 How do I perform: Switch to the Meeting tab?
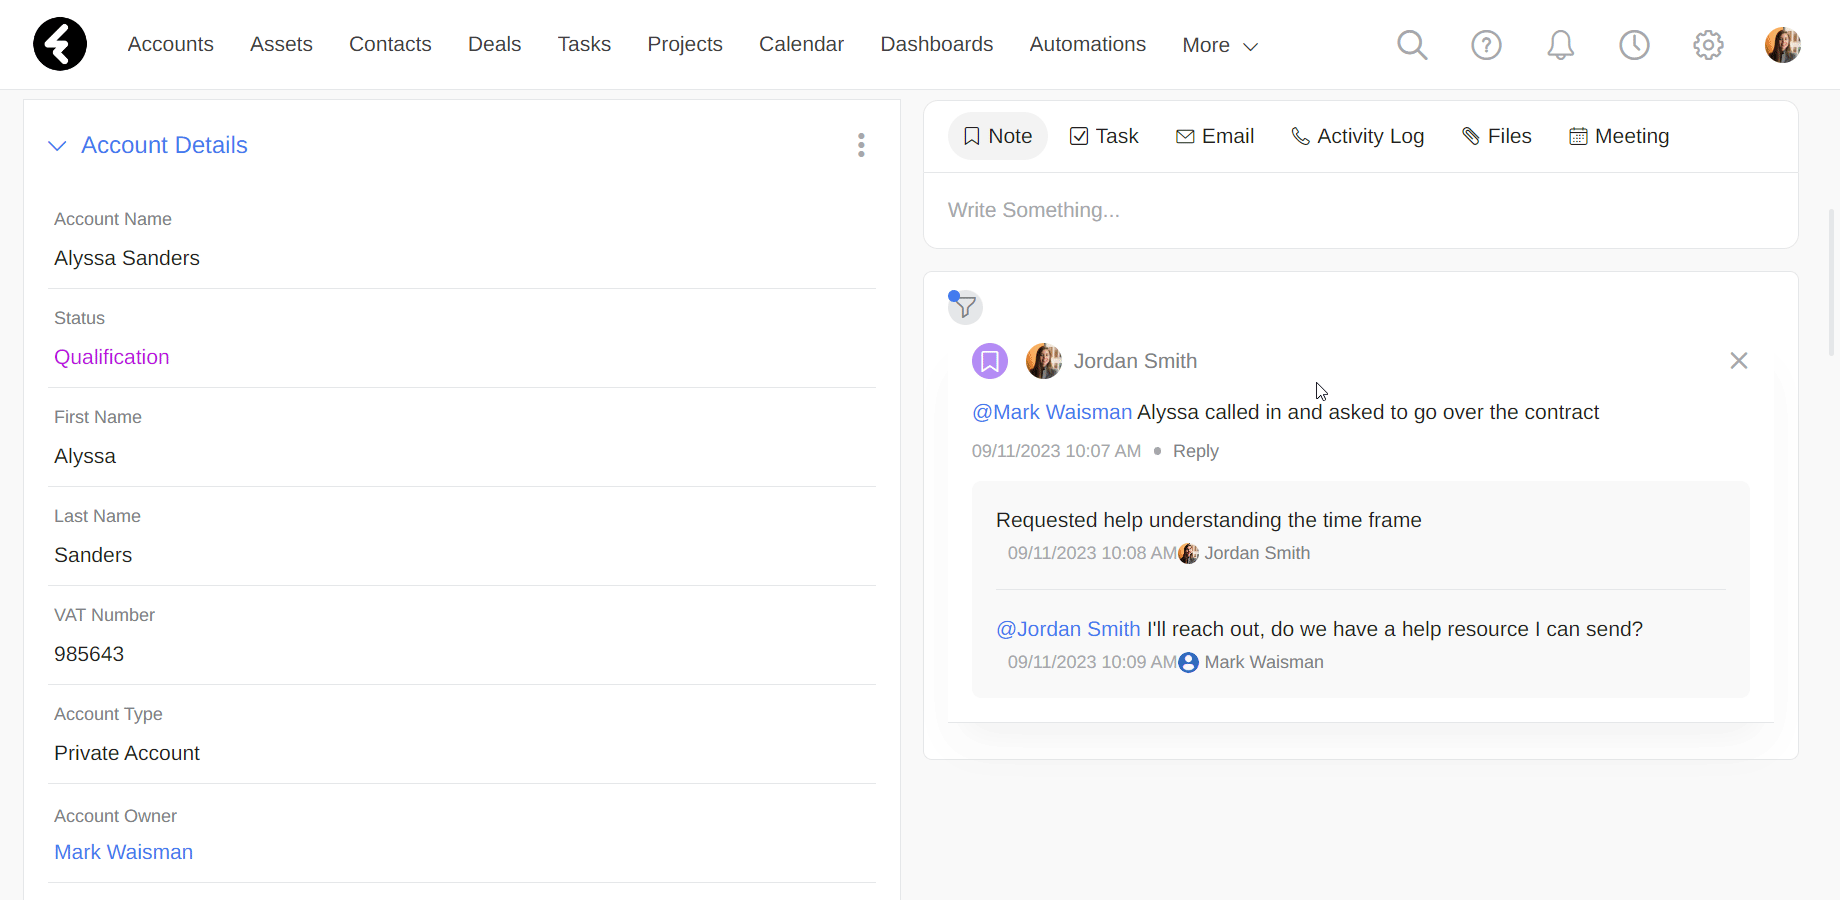tap(1619, 136)
